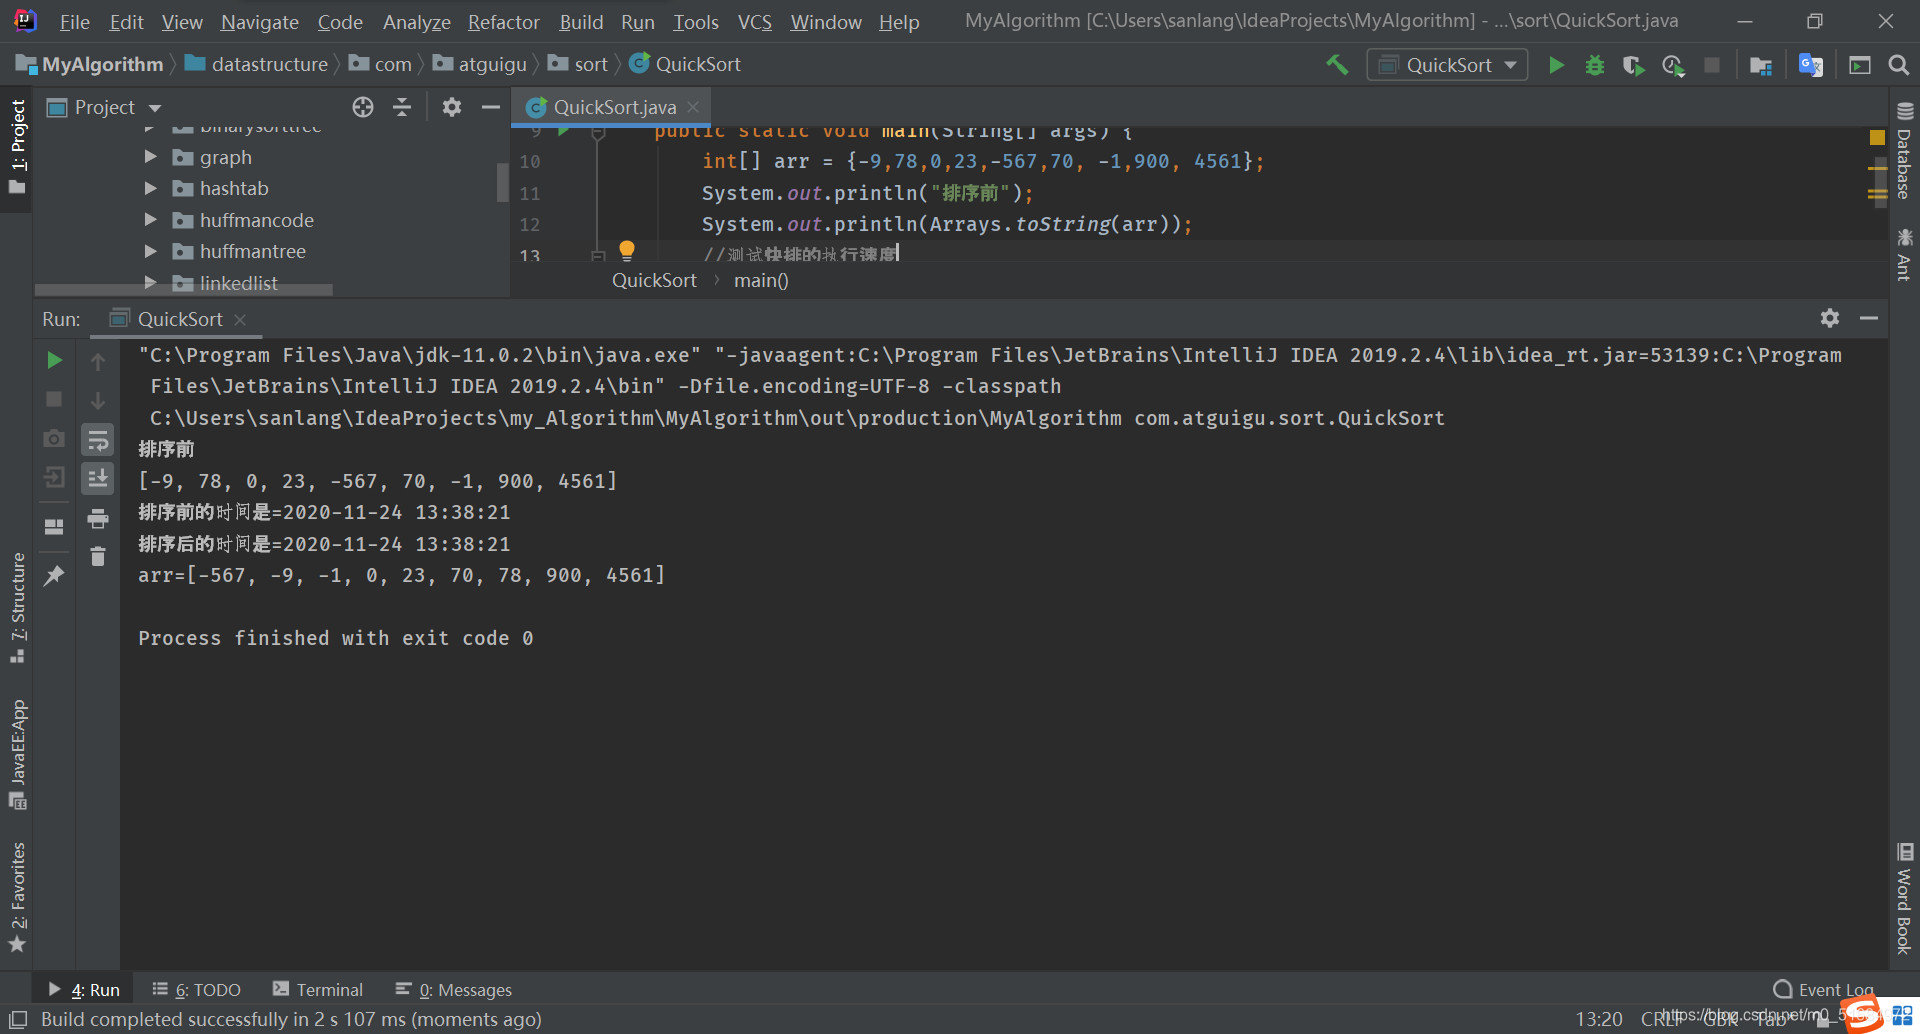Expand the hashtab folder
Viewport: 1920px width, 1034px height.
(x=150, y=188)
